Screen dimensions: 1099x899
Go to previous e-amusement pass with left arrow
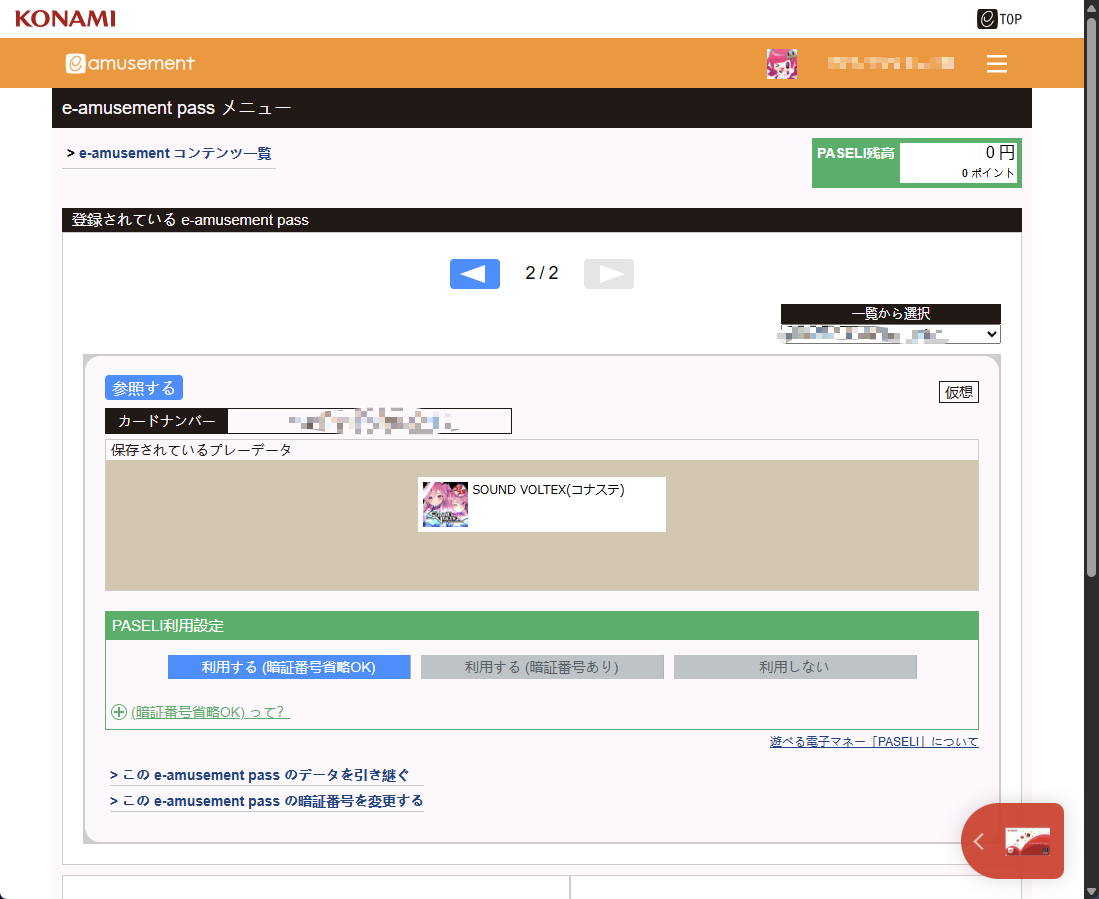click(x=474, y=274)
